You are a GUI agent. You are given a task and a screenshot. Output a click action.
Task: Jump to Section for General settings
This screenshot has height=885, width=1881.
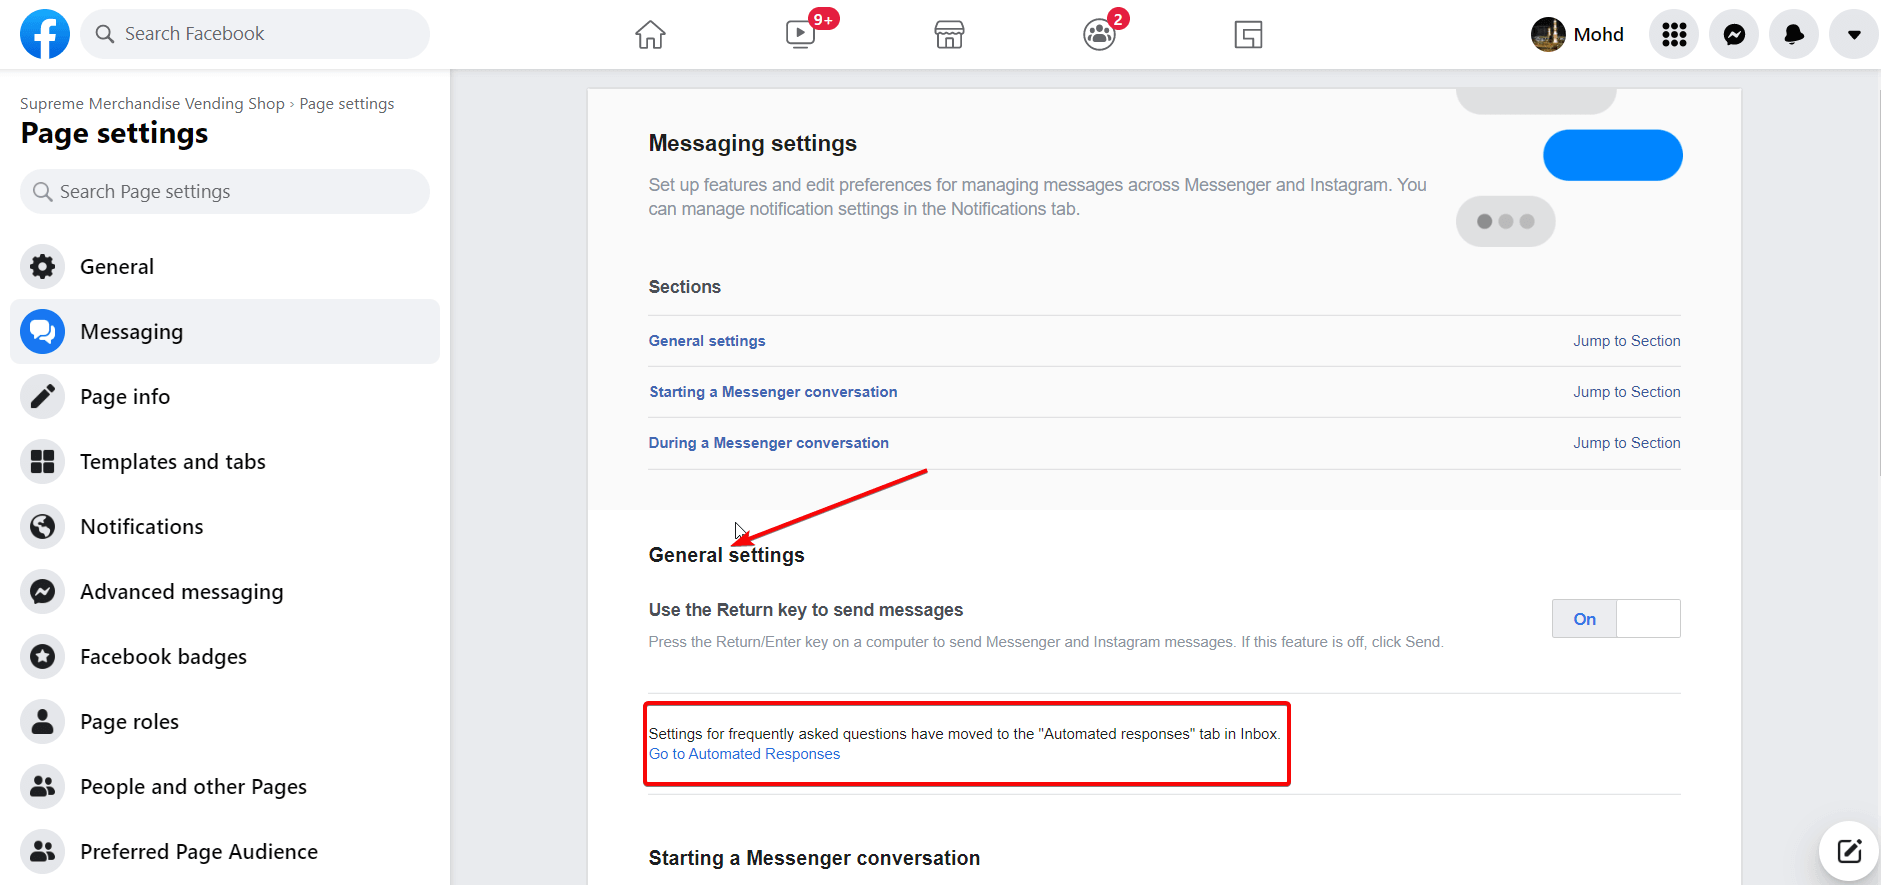[1626, 341]
